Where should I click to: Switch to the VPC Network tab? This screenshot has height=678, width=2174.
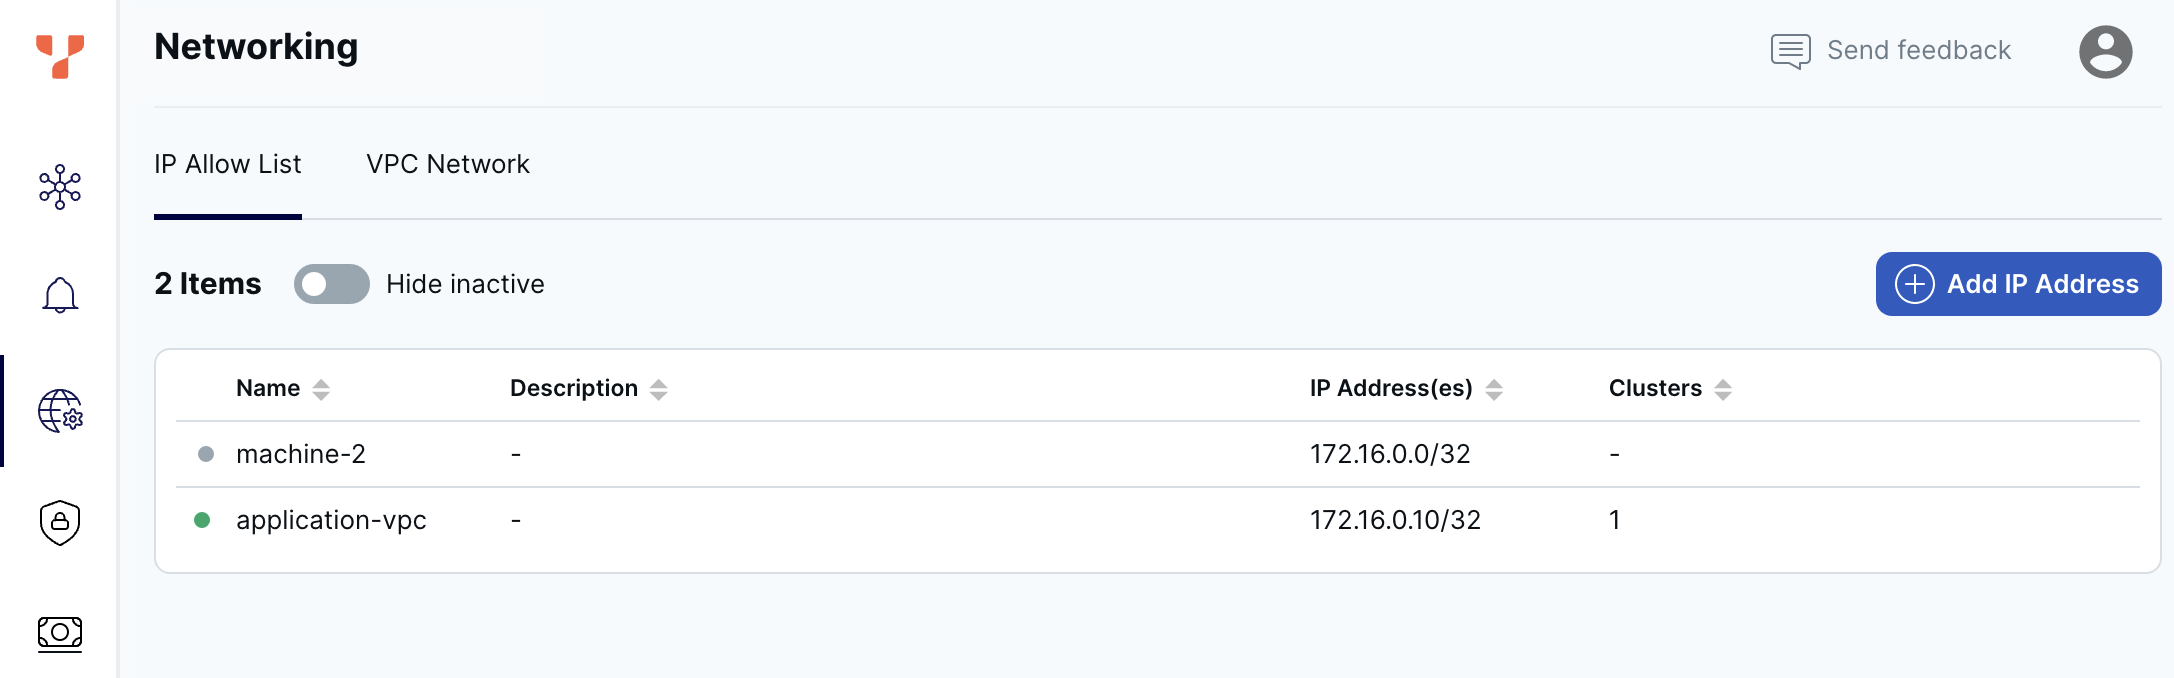click(x=448, y=164)
